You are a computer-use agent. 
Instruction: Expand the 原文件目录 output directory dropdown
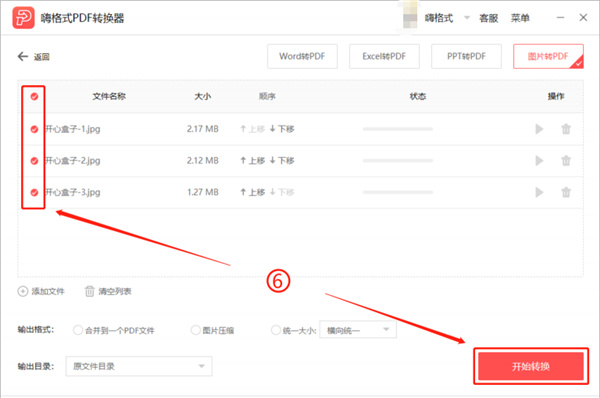point(139,366)
